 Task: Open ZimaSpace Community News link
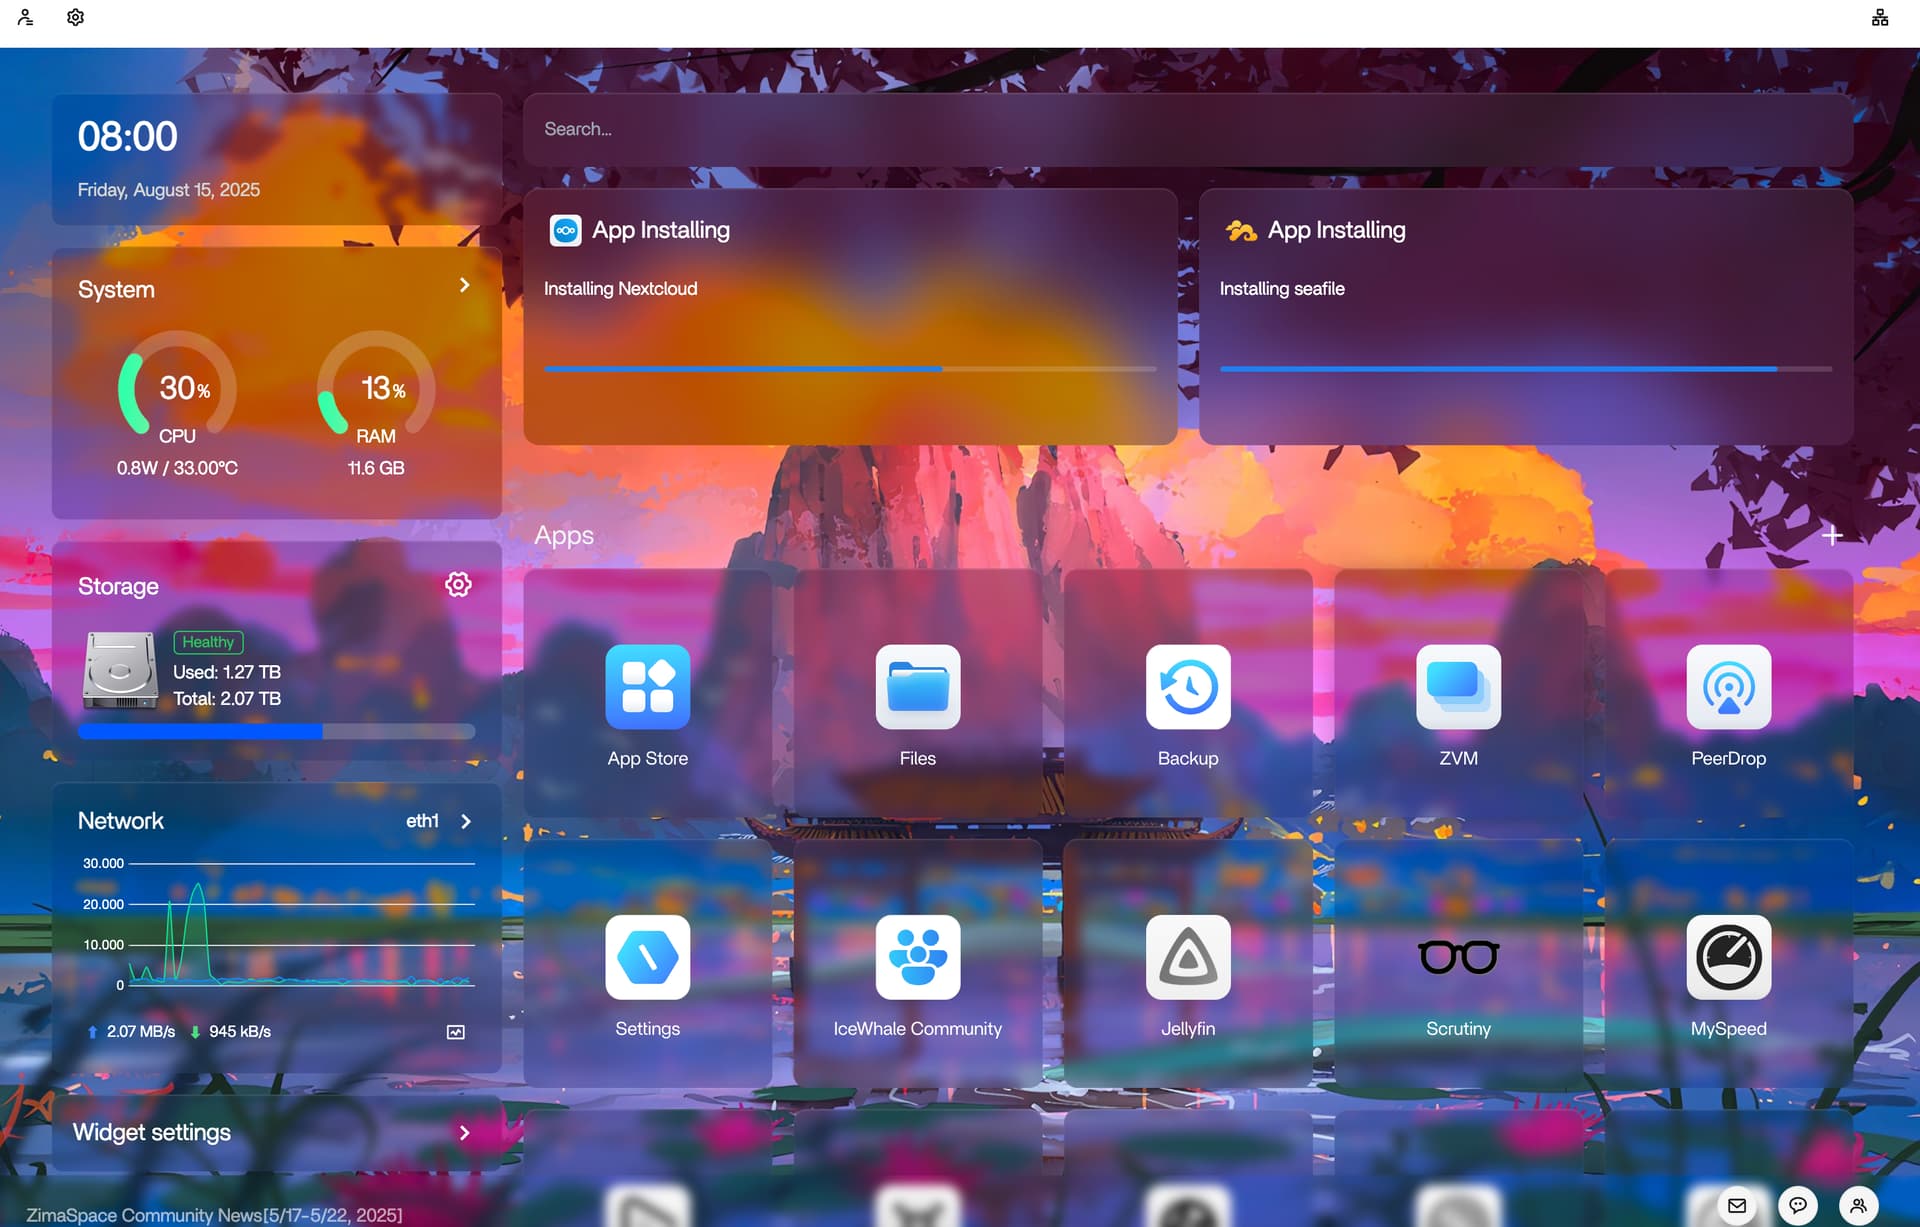point(214,1215)
